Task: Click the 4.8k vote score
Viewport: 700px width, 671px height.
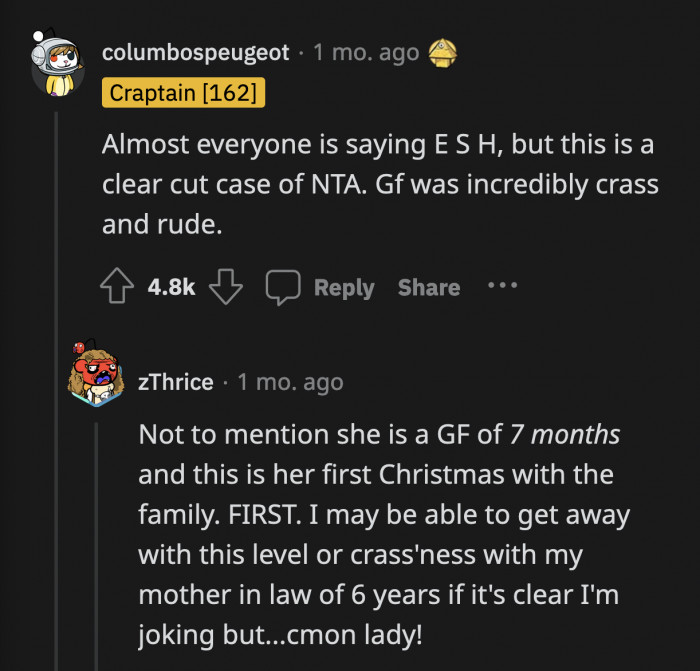Action: [x=171, y=288]
